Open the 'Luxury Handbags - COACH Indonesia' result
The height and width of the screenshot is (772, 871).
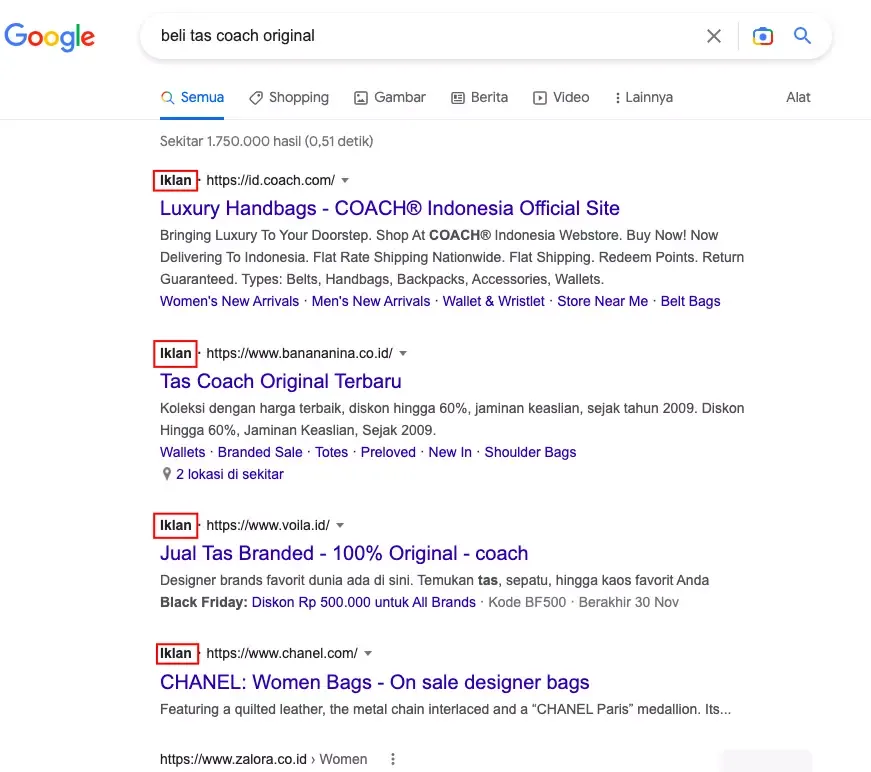[390, 208]
